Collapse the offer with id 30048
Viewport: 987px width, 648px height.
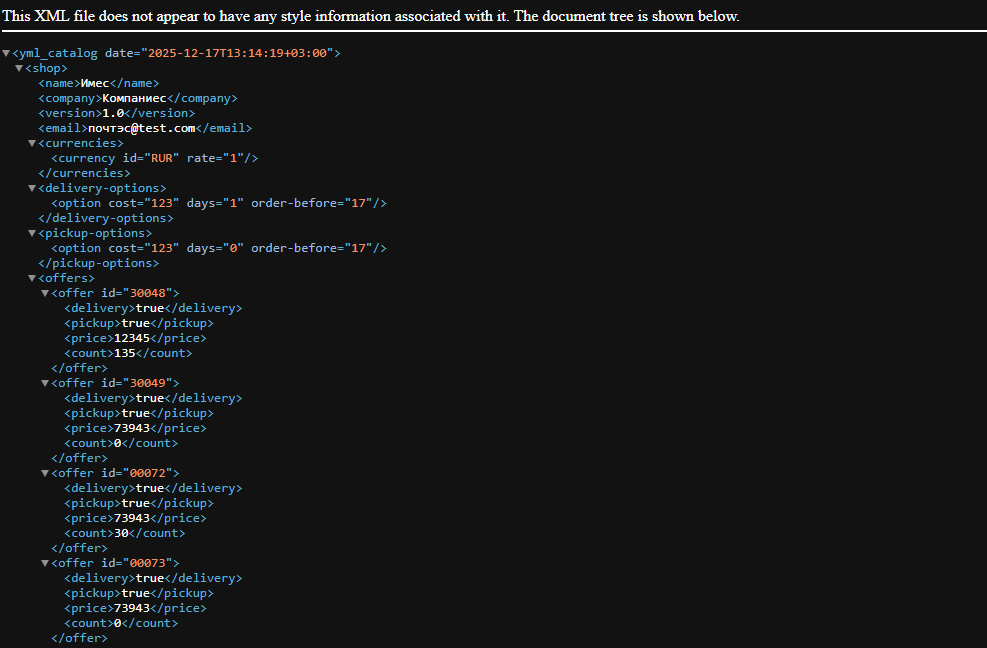pyautogui.click(x=44, y=292)
